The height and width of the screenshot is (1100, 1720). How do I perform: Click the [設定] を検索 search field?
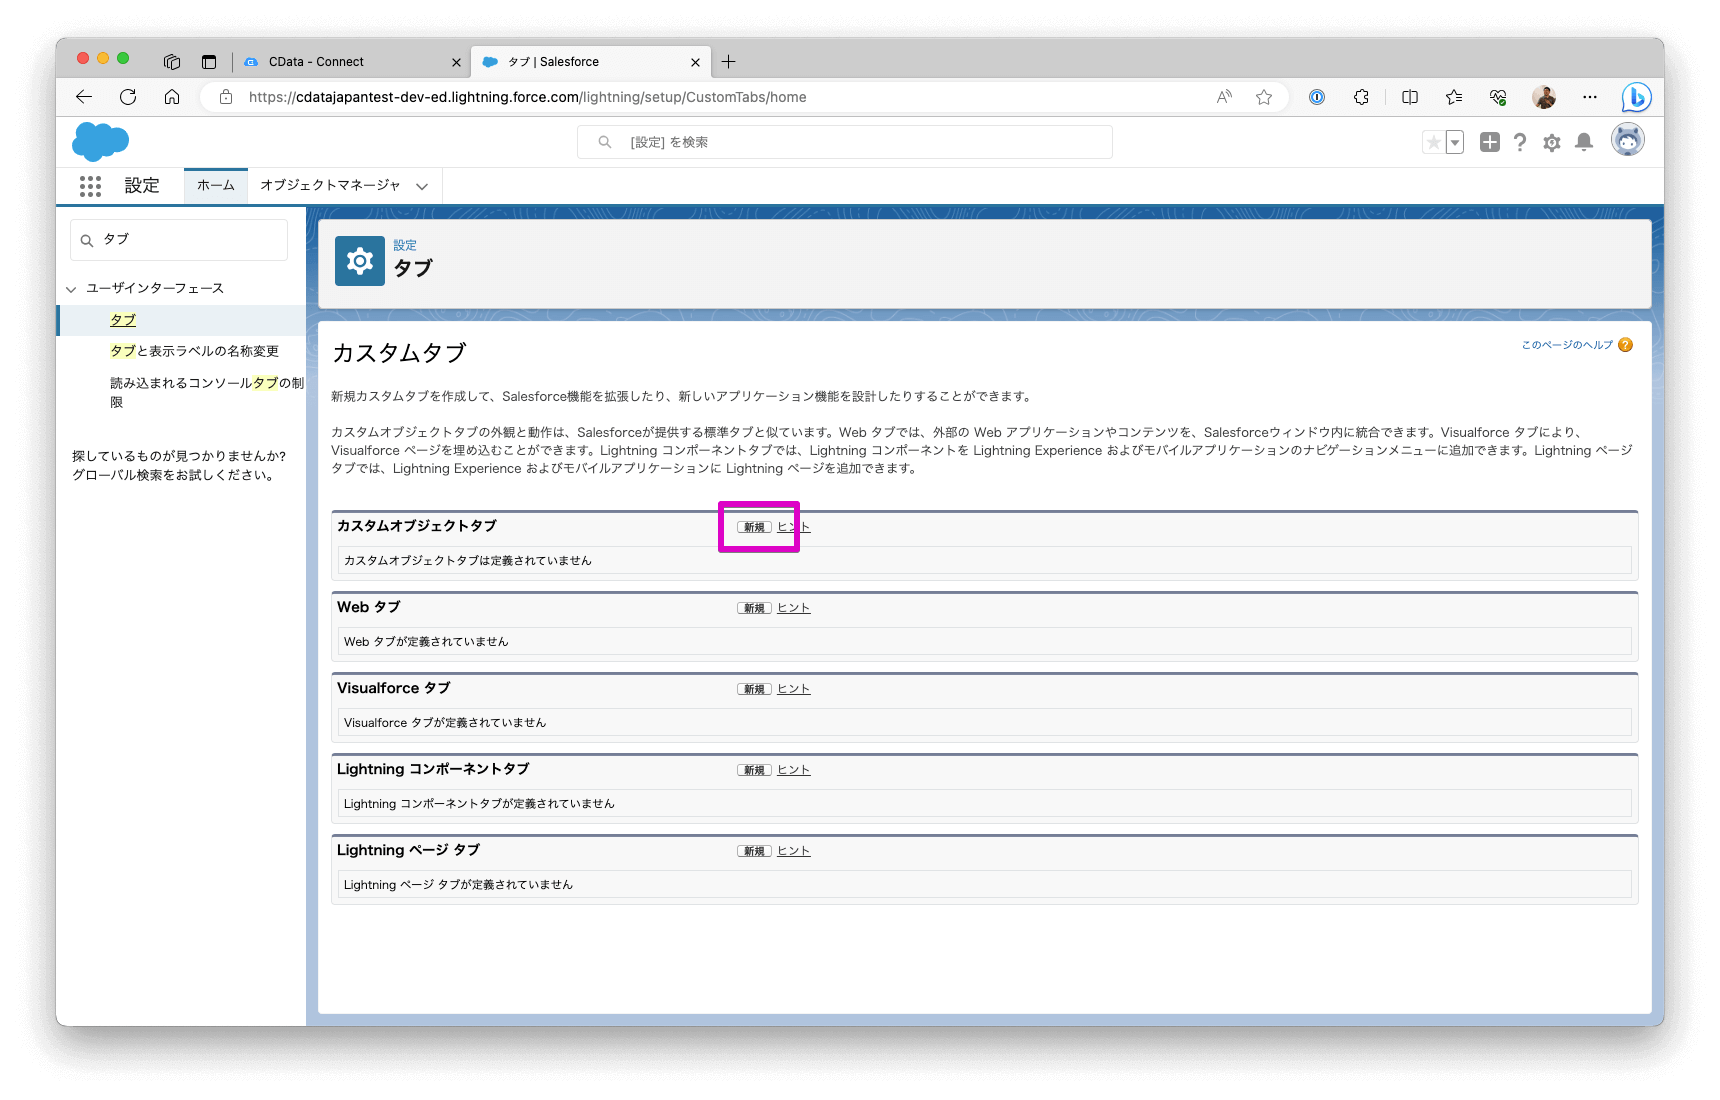[845, 142]
